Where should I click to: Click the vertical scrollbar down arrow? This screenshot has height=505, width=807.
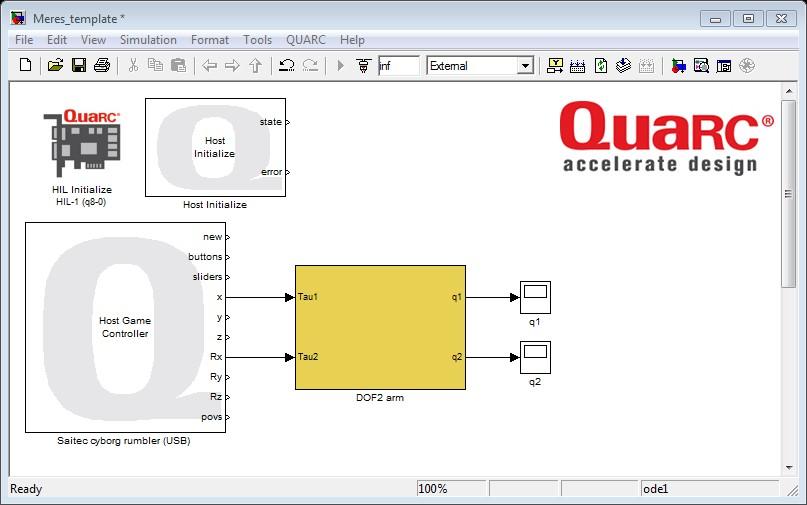coord(789,468)
